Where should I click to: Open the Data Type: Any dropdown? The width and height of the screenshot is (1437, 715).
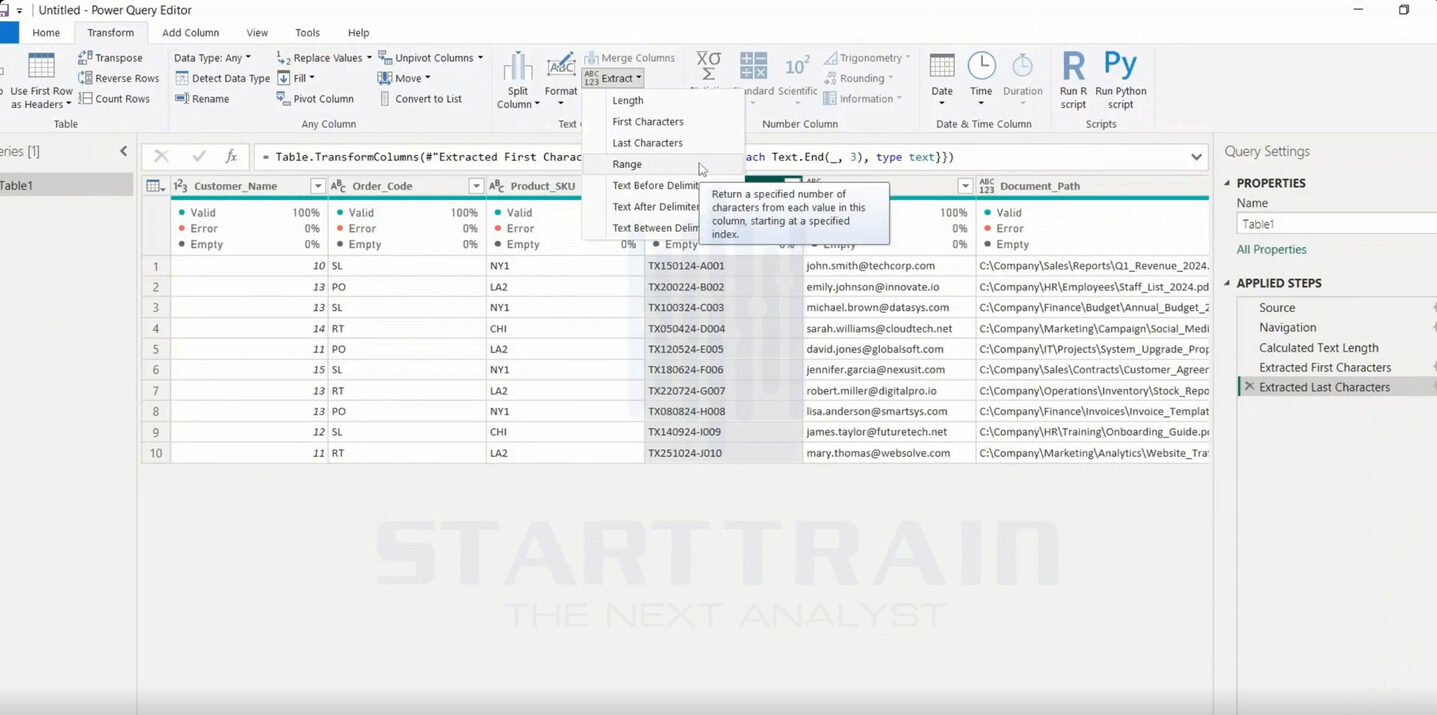pos(213,58)
